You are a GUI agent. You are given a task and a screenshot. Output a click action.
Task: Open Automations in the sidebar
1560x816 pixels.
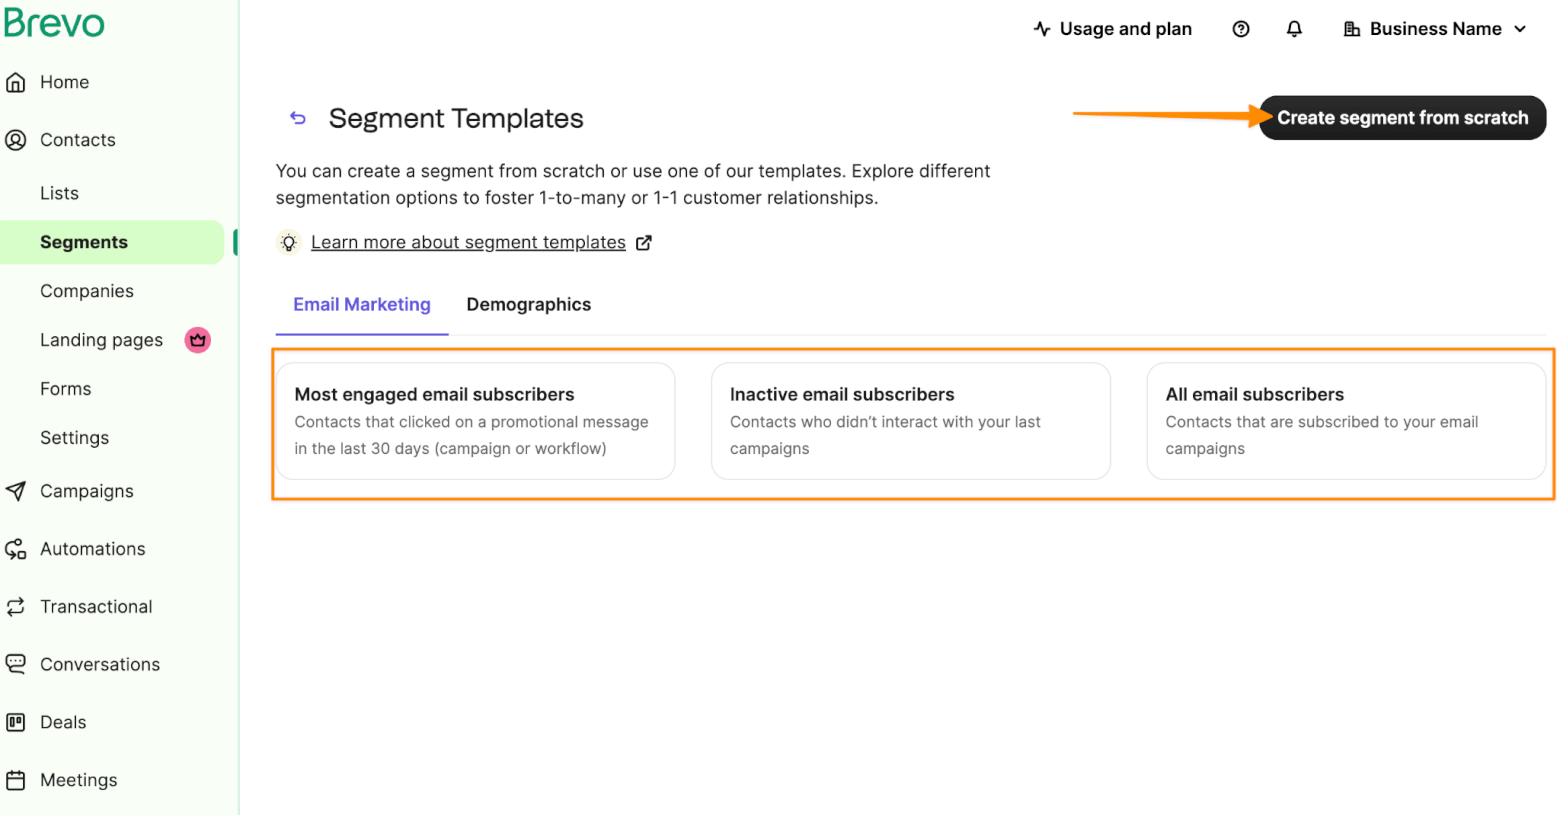coord(93,549)
